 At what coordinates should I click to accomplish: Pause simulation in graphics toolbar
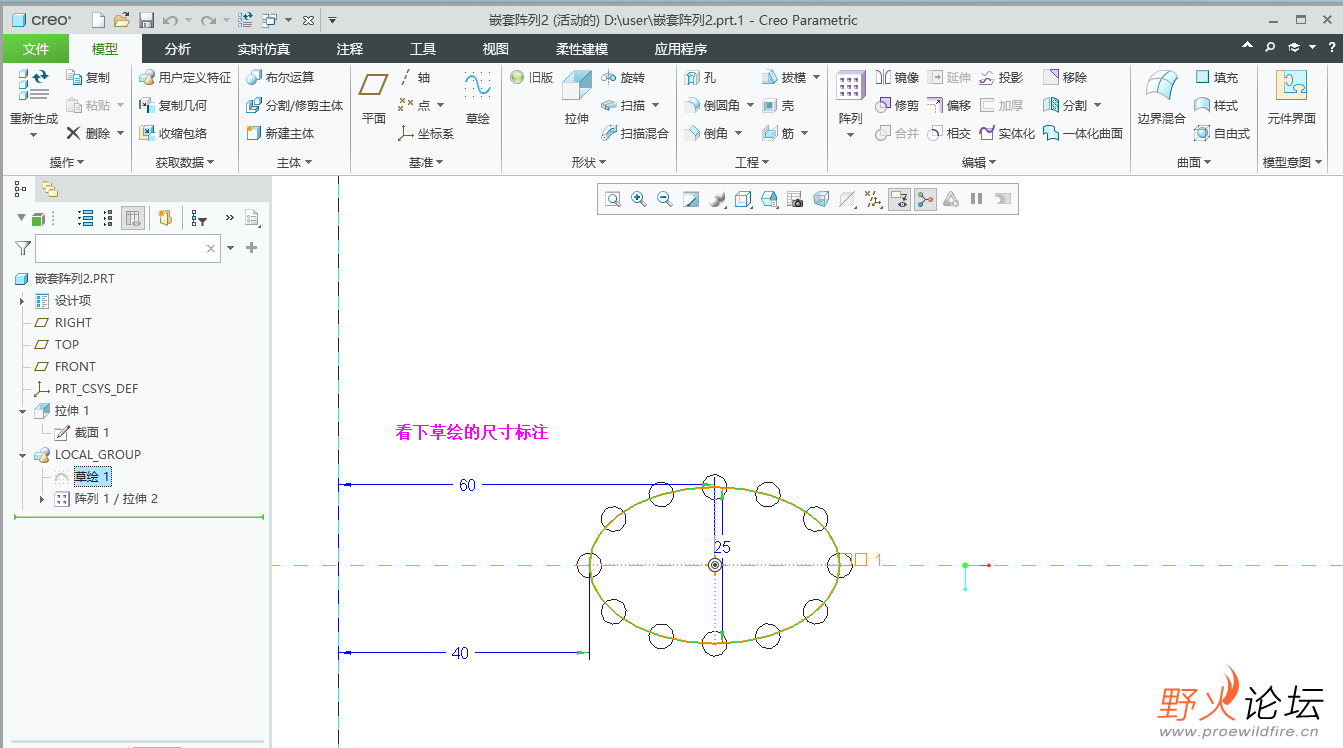[977, 199]
